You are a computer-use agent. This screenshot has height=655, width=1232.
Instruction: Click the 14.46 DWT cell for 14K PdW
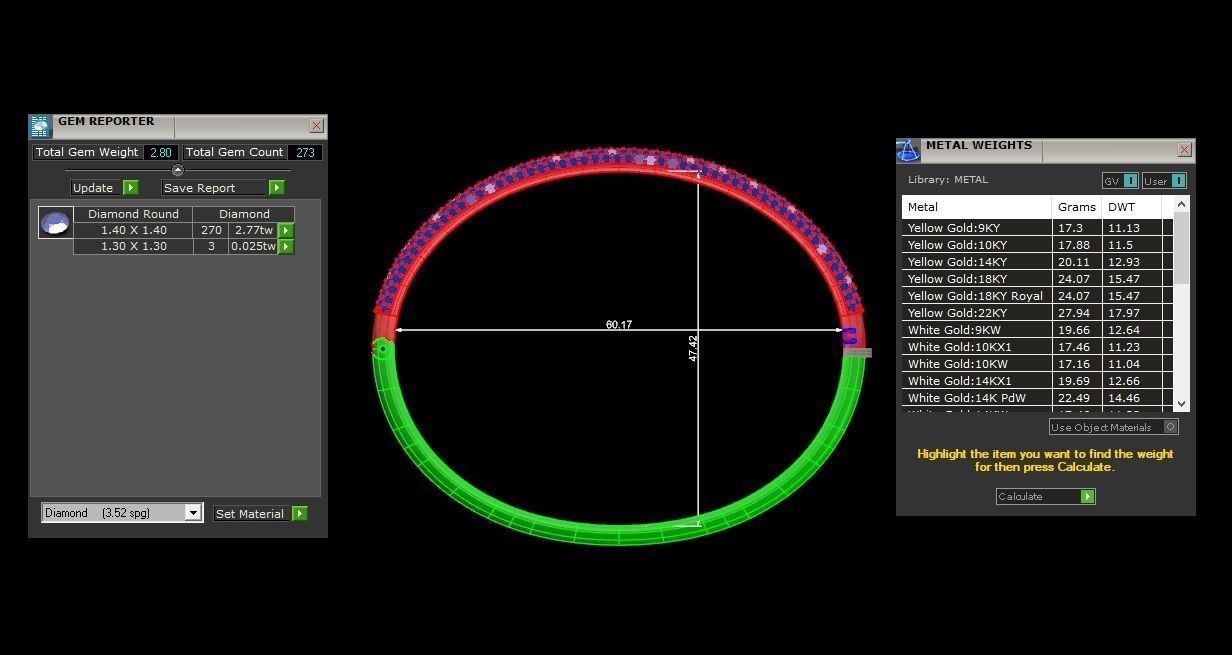tap(1133, 398)
